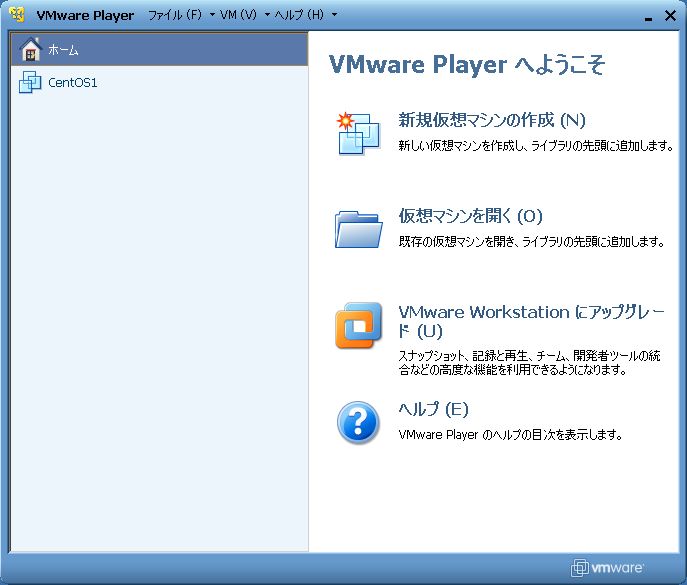
Task: Click the blue question mark help icon
Action: coord(358,422)
